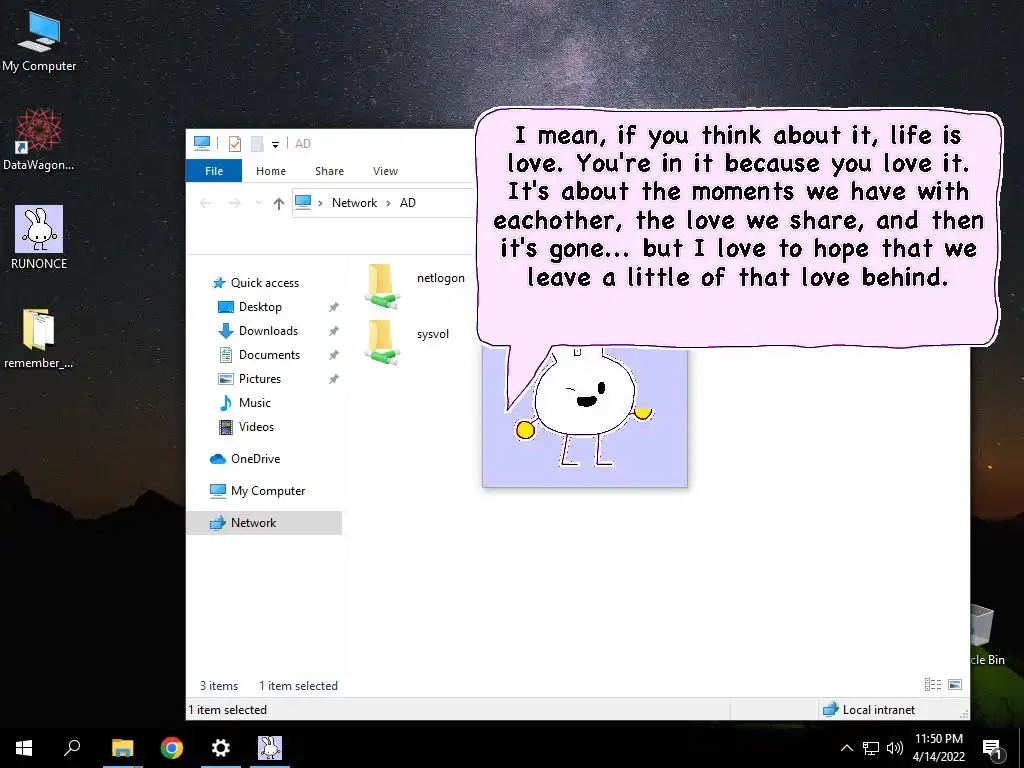The height and width of the screenshot is (768, 1024).
Task: Click the sysvol folder name
Action: click(432, 334)
